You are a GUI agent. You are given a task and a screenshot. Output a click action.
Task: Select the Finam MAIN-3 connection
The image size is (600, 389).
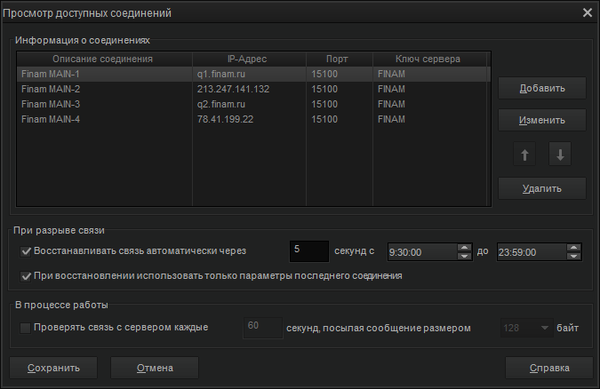point(254,104)
